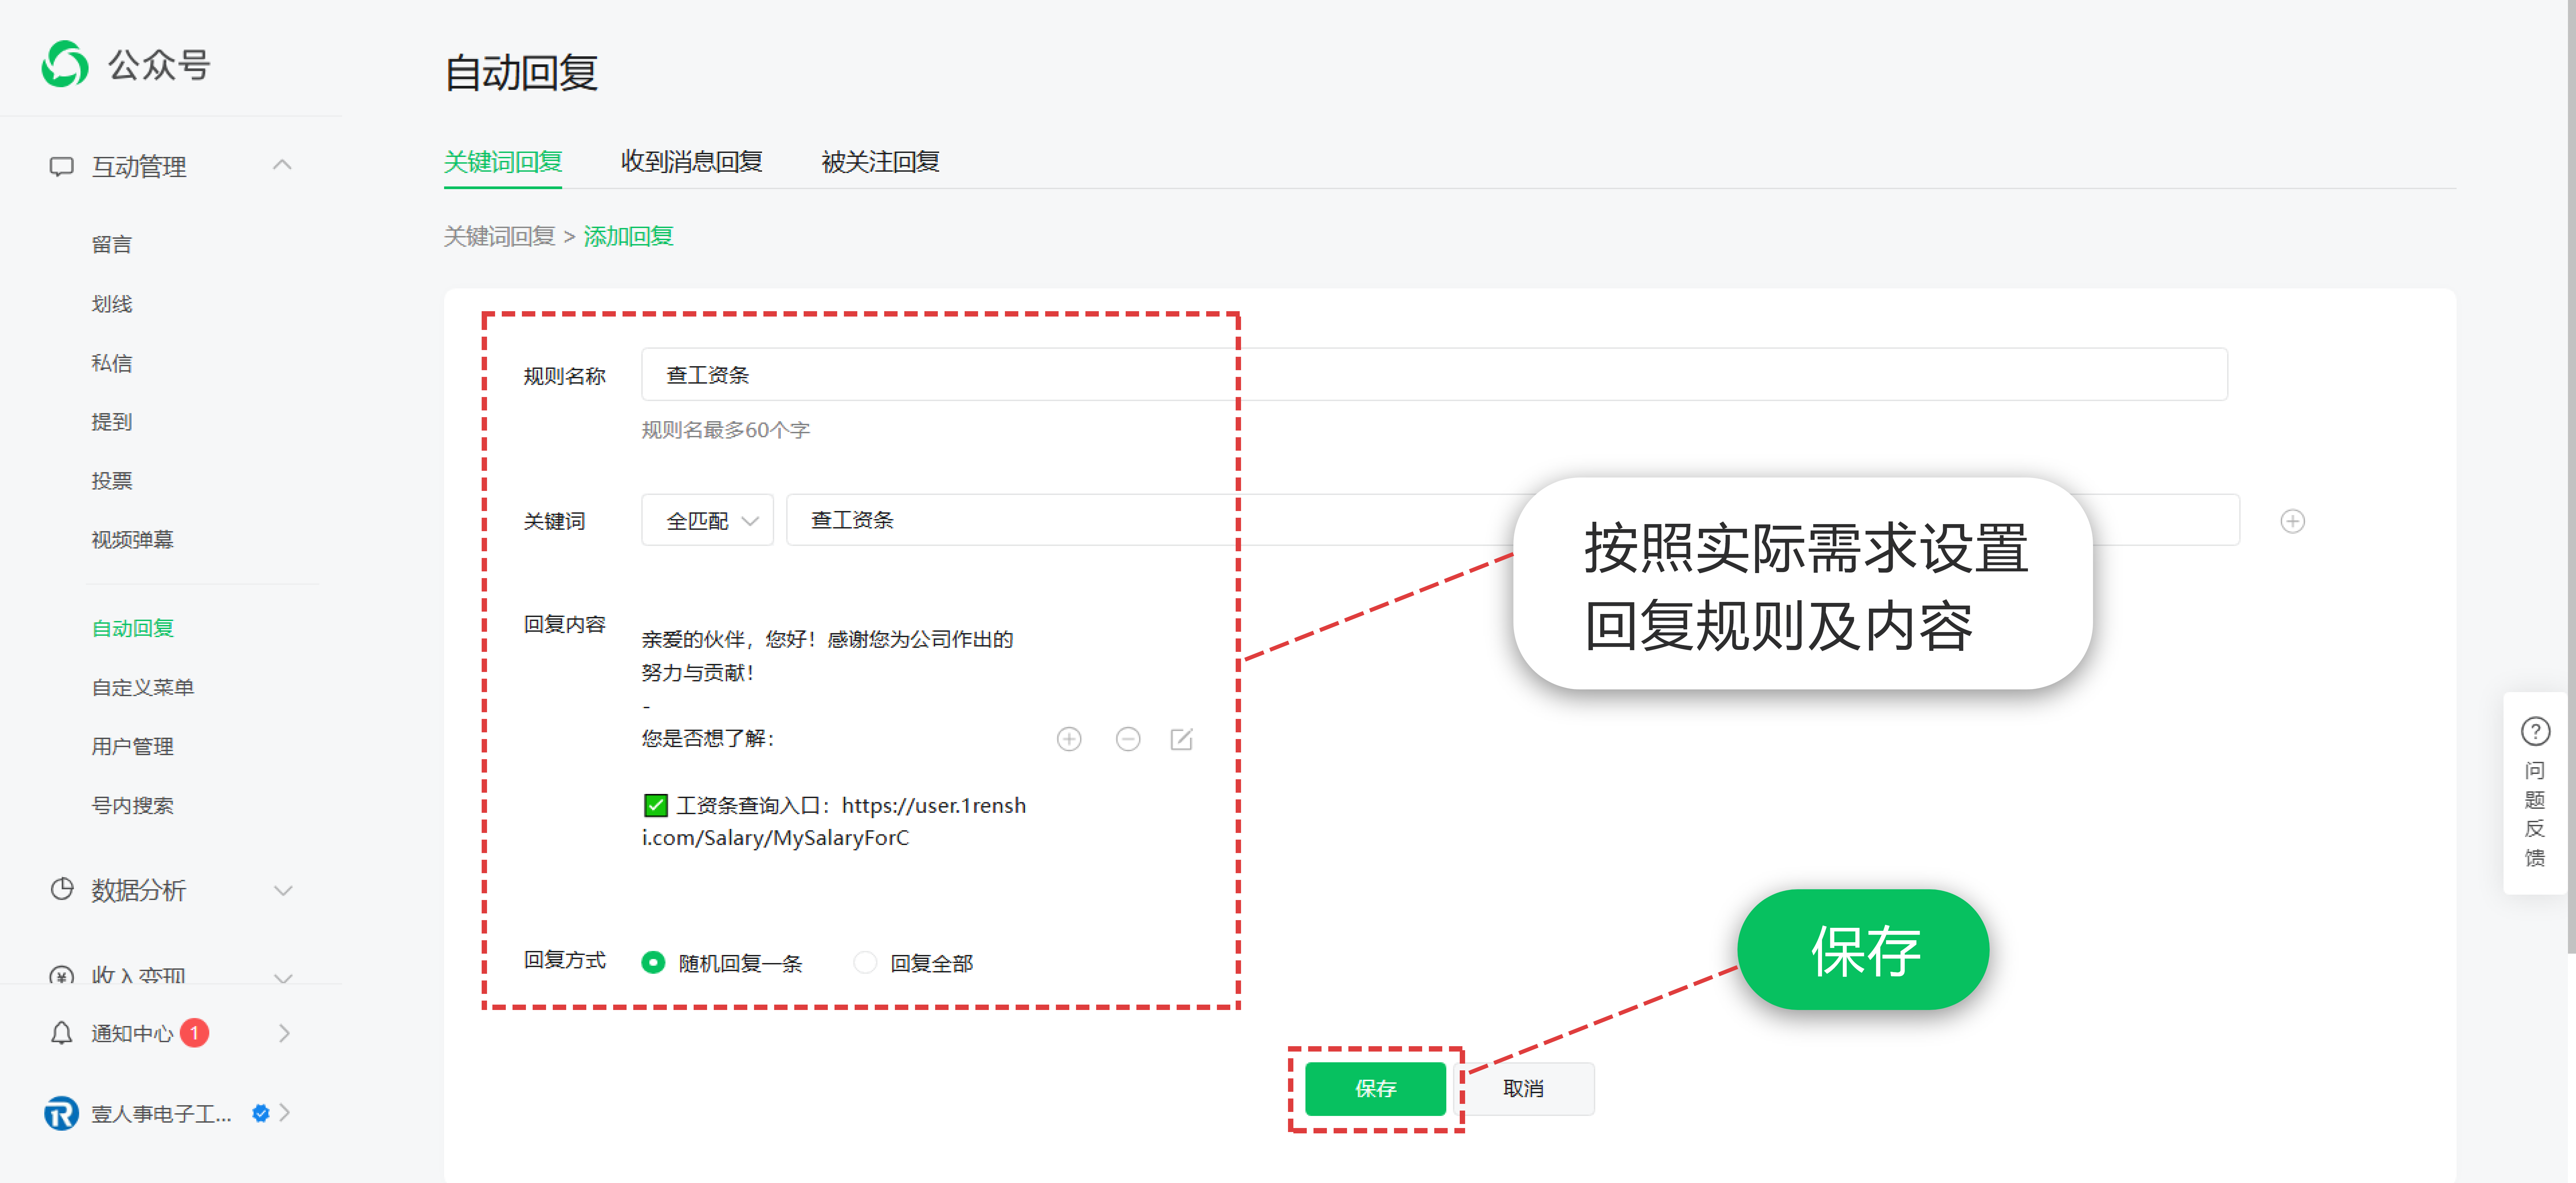Select 回复全部 reply mode

[x=865, y=962]
